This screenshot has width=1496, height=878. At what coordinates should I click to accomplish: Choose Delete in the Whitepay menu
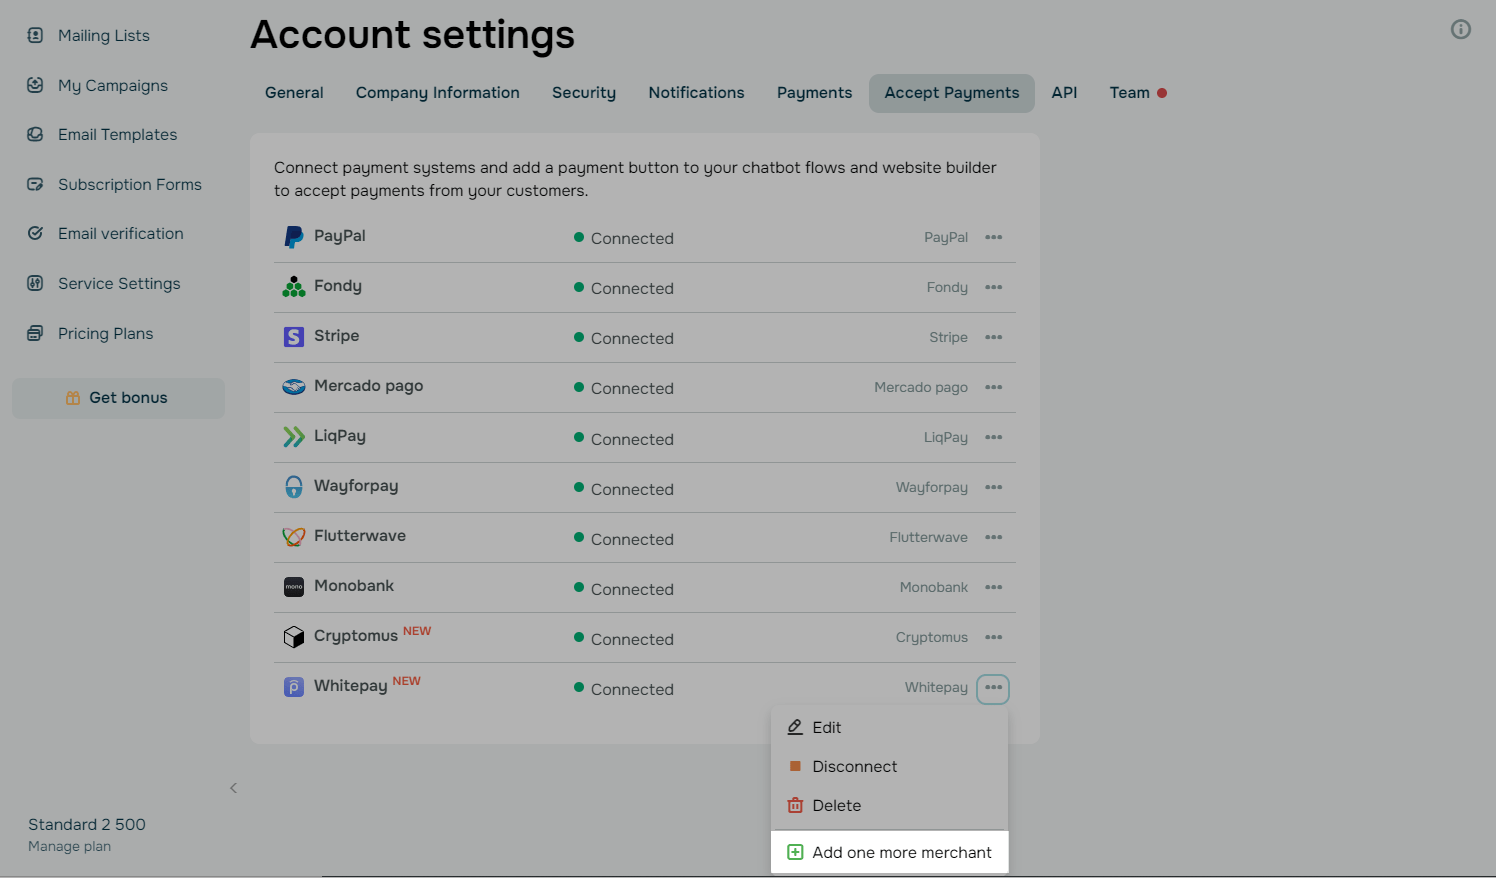(836, 806)
